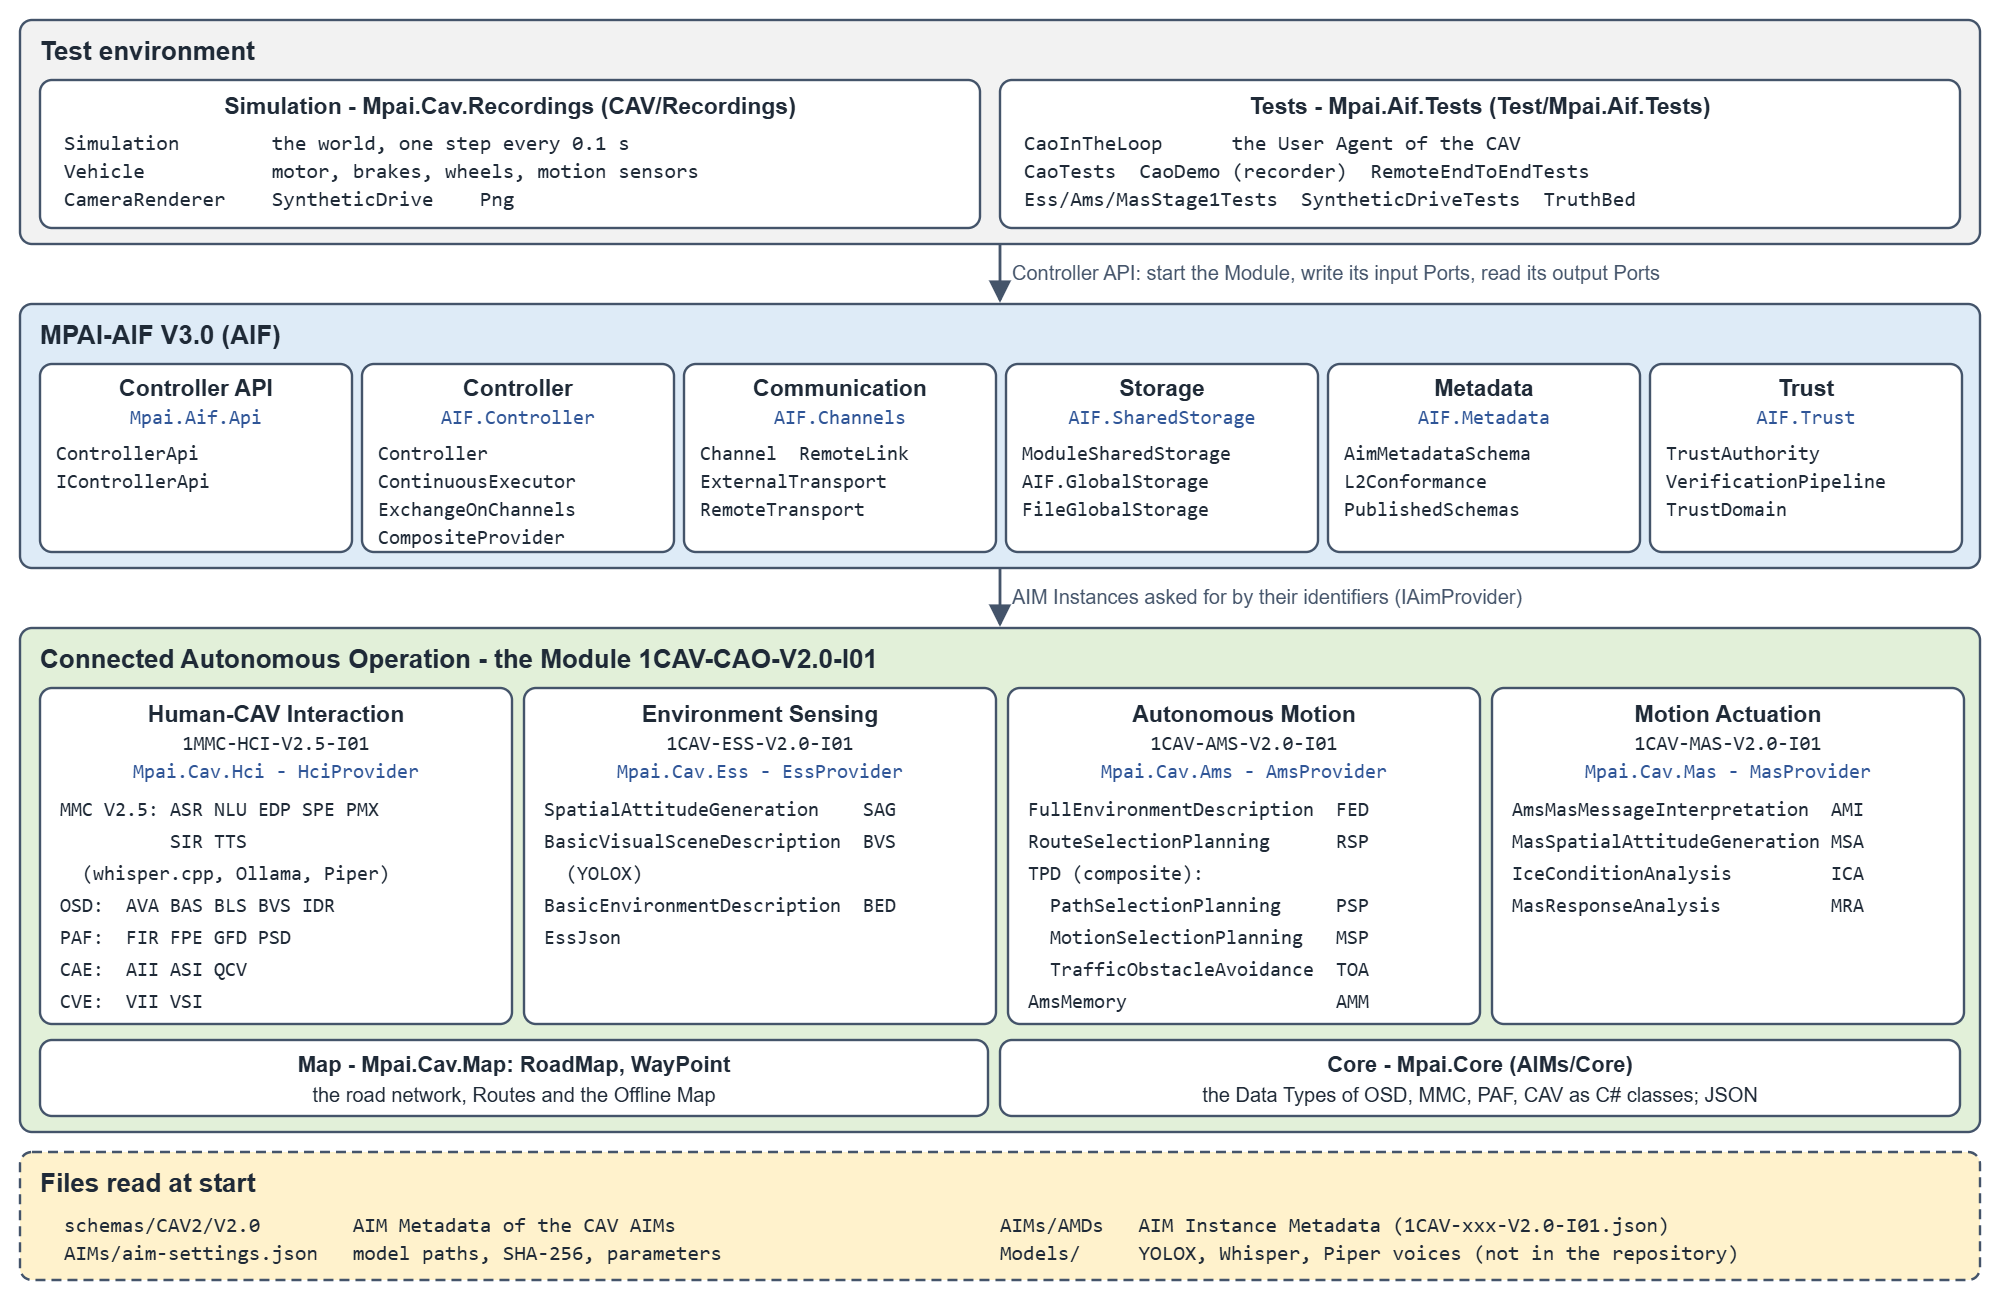Select 'RouteSelectionPlanning' in Autonomous Motion
Viewport: 2000px width, 1300px height.
(1149, 842)
